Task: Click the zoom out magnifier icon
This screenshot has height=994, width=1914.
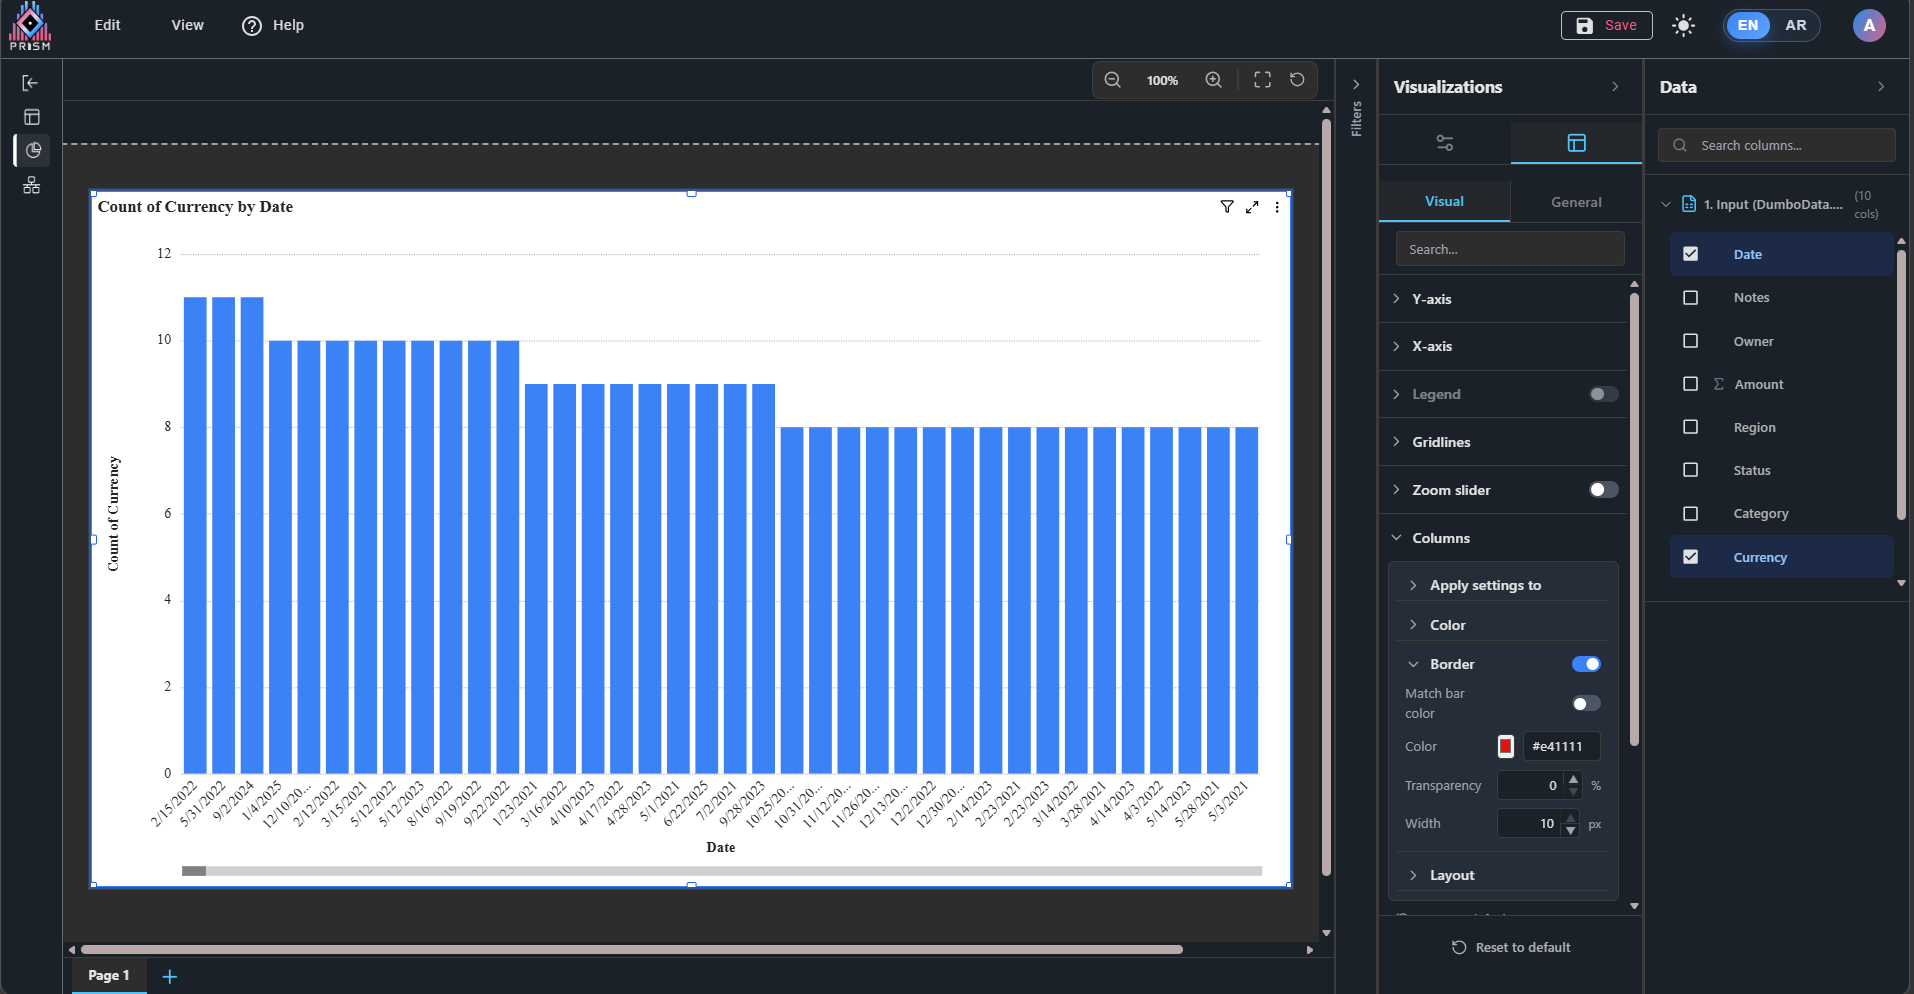Action: (x=1112, y=80)
